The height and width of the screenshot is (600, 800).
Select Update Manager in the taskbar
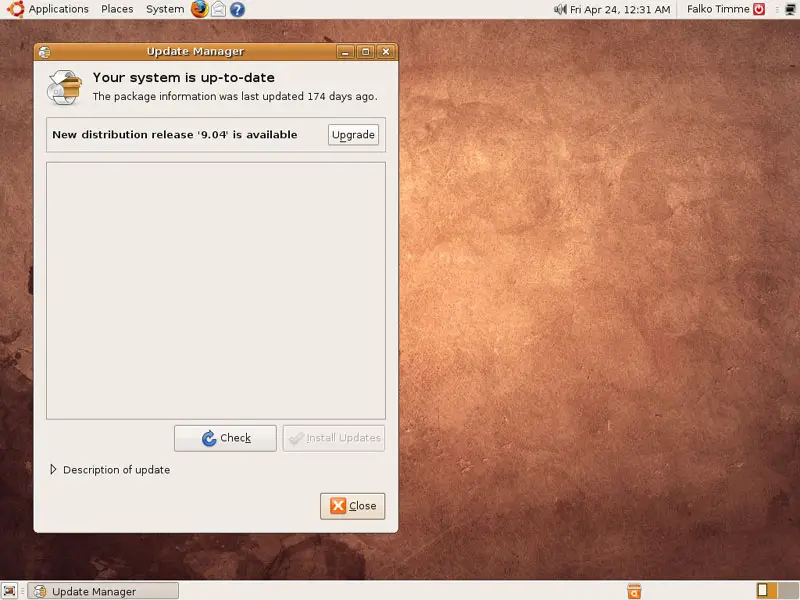coord(103,591)
